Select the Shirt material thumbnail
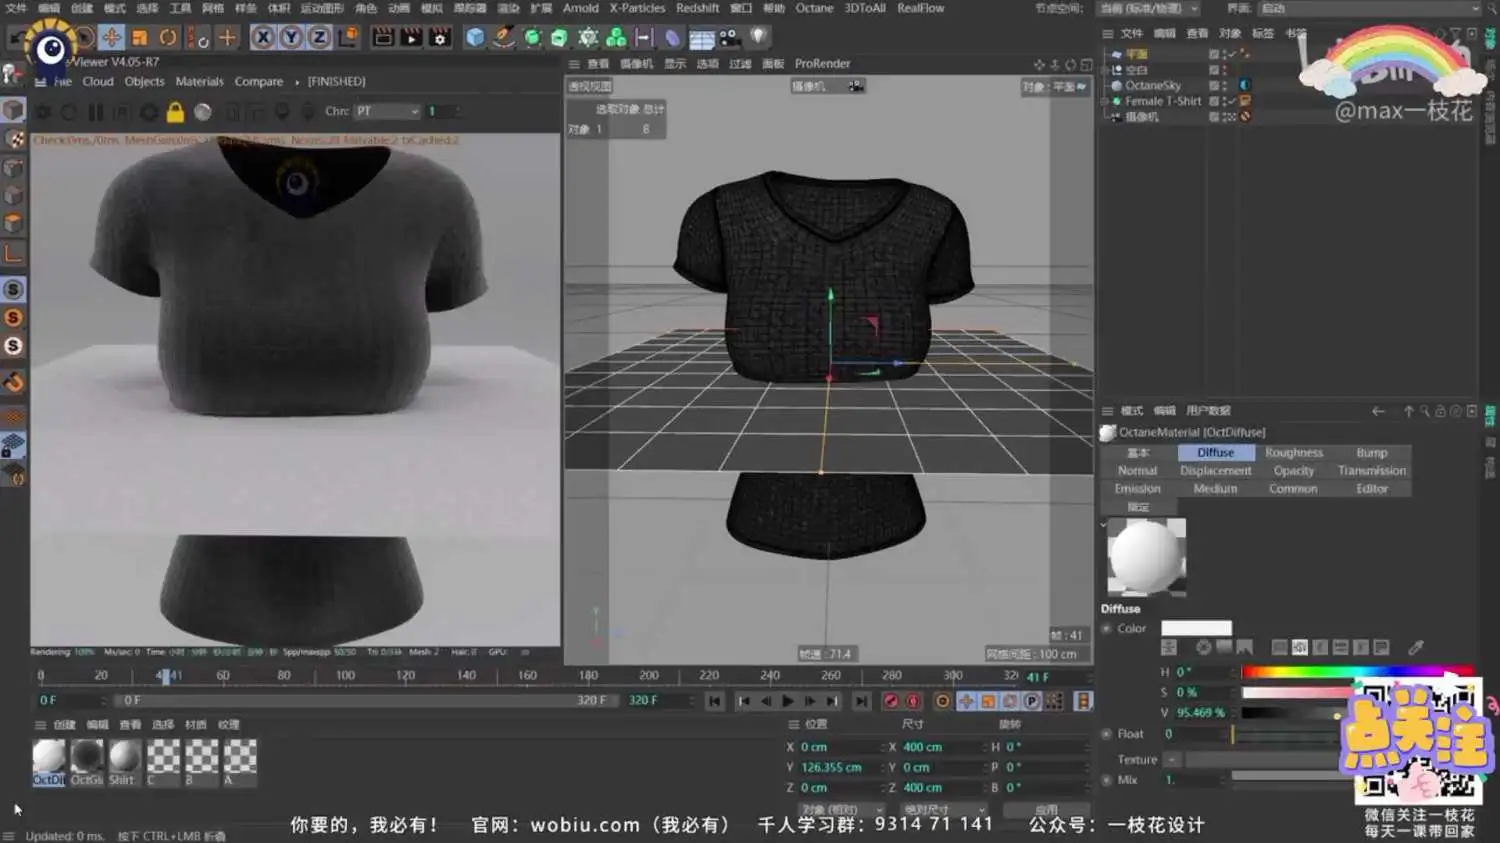 click(x=124, y=762)
